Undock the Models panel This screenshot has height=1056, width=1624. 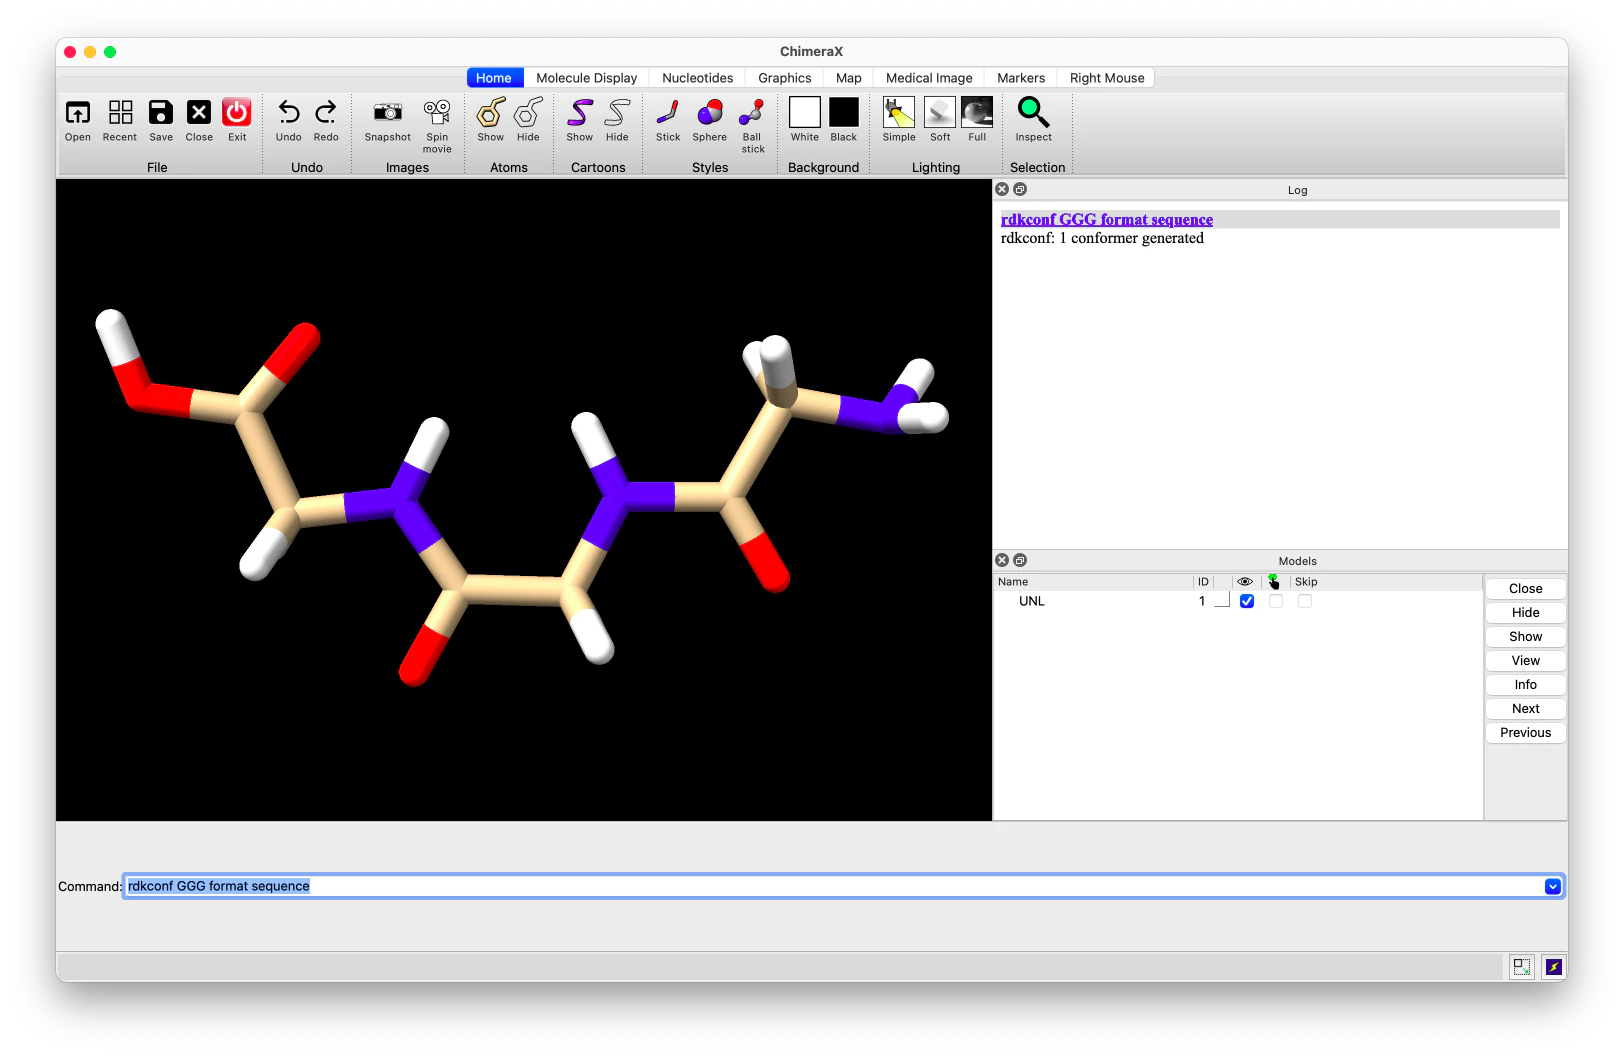tap(1020, 560)
